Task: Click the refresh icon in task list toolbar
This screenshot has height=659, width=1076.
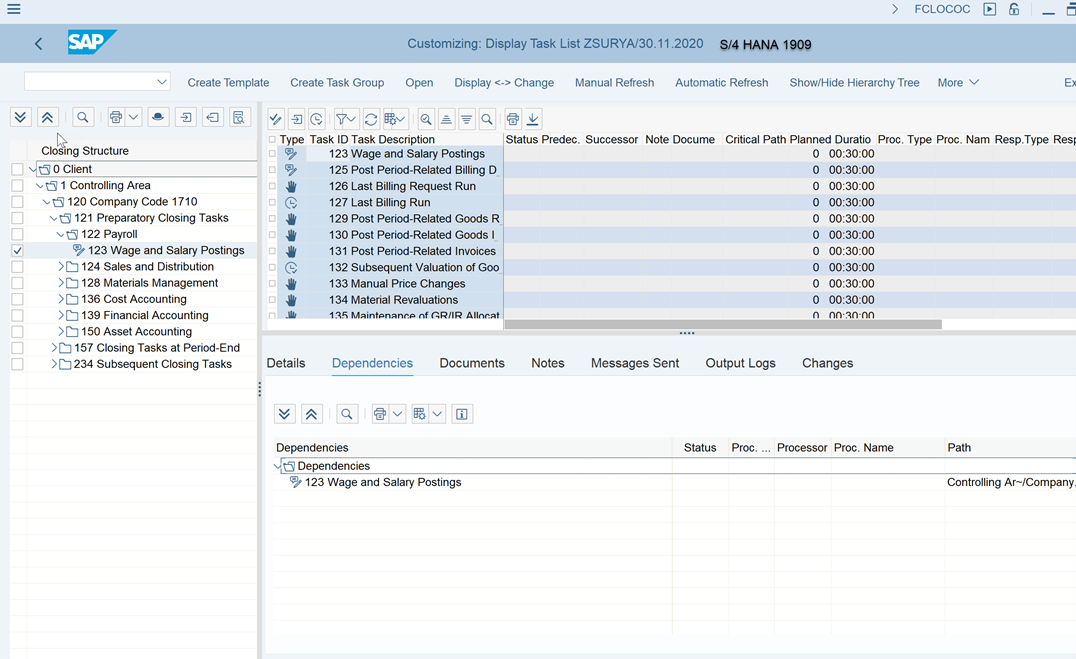Action: [x=371, y=119]
